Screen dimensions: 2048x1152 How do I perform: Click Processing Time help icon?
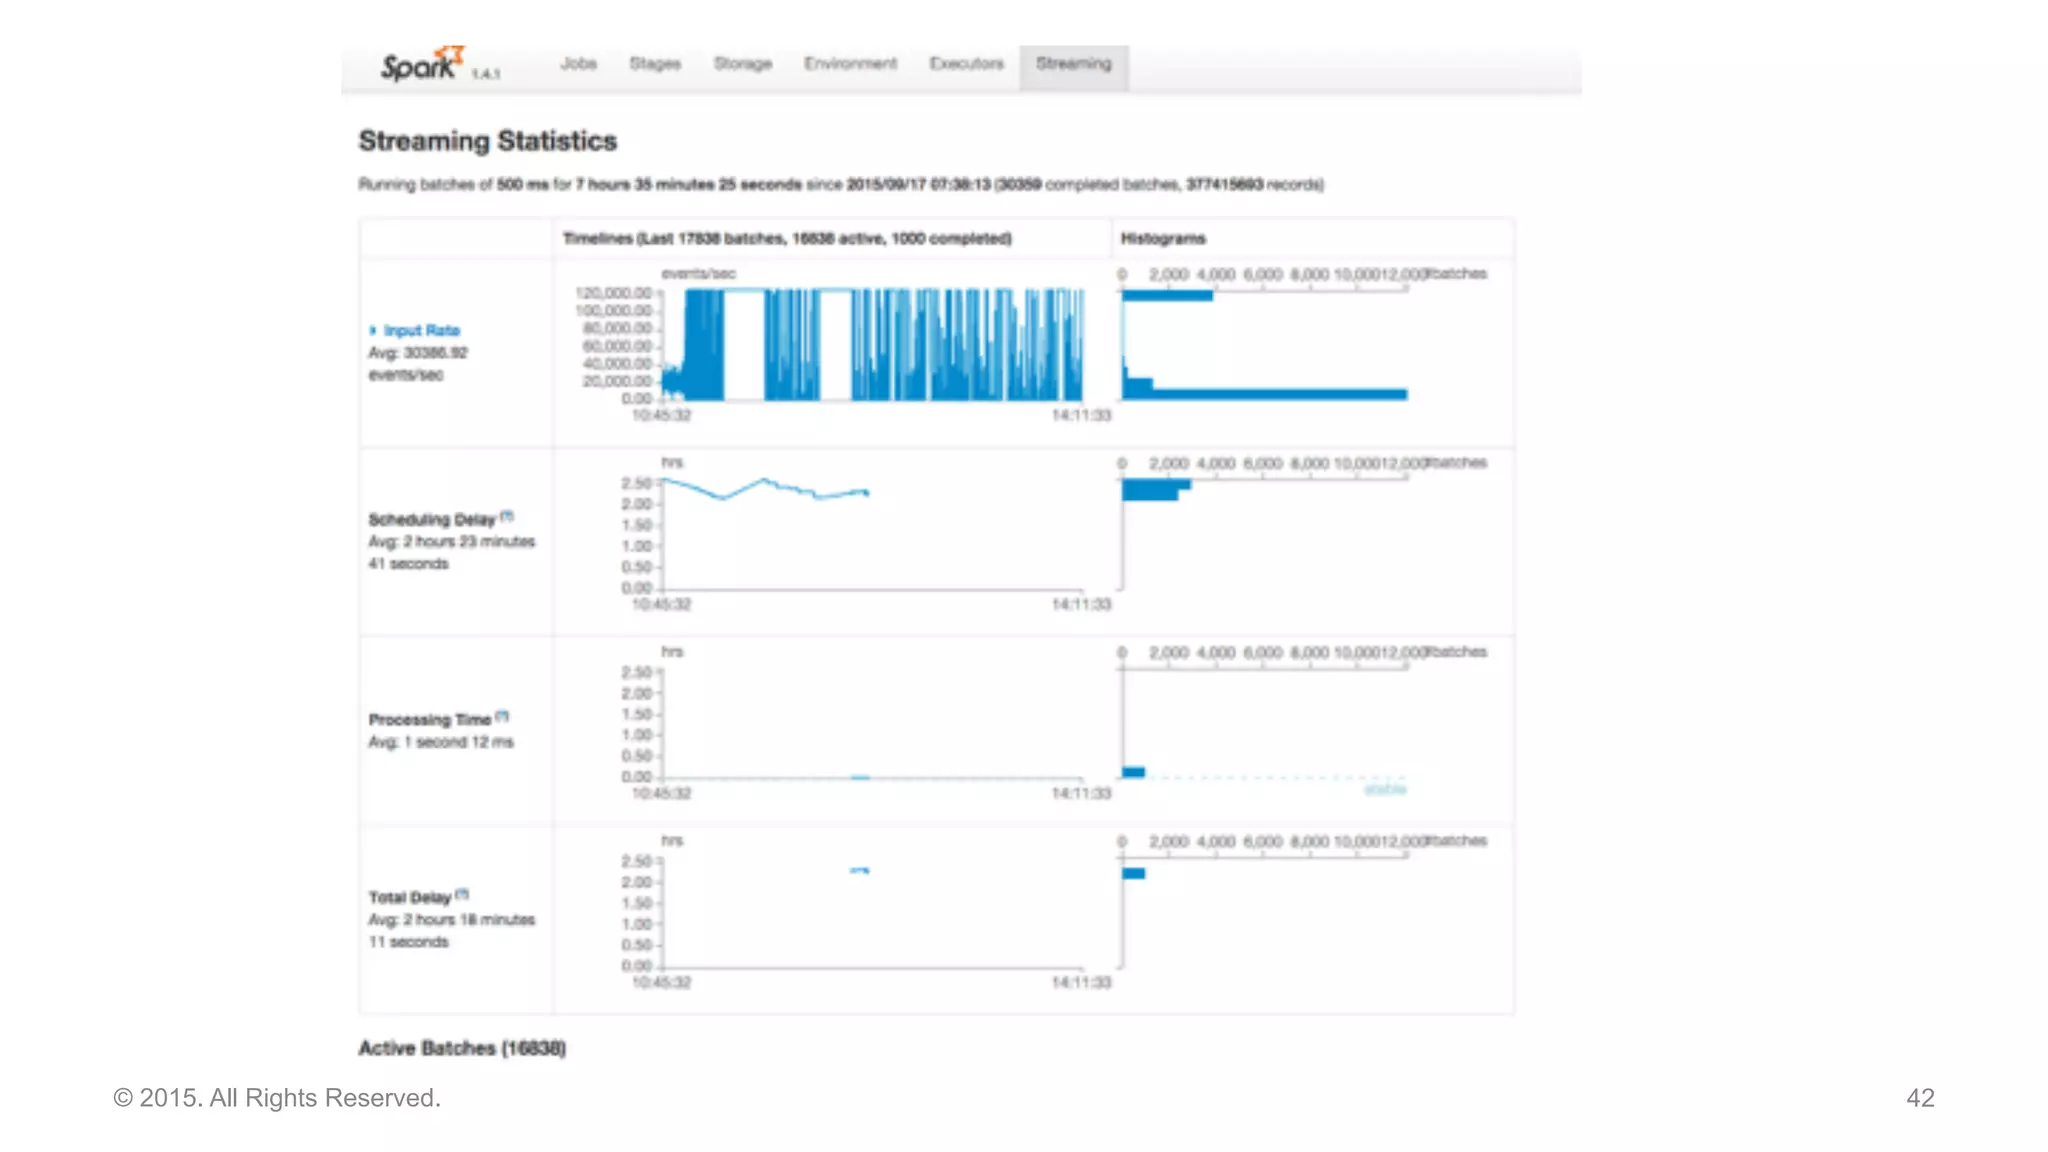point(502,716)
